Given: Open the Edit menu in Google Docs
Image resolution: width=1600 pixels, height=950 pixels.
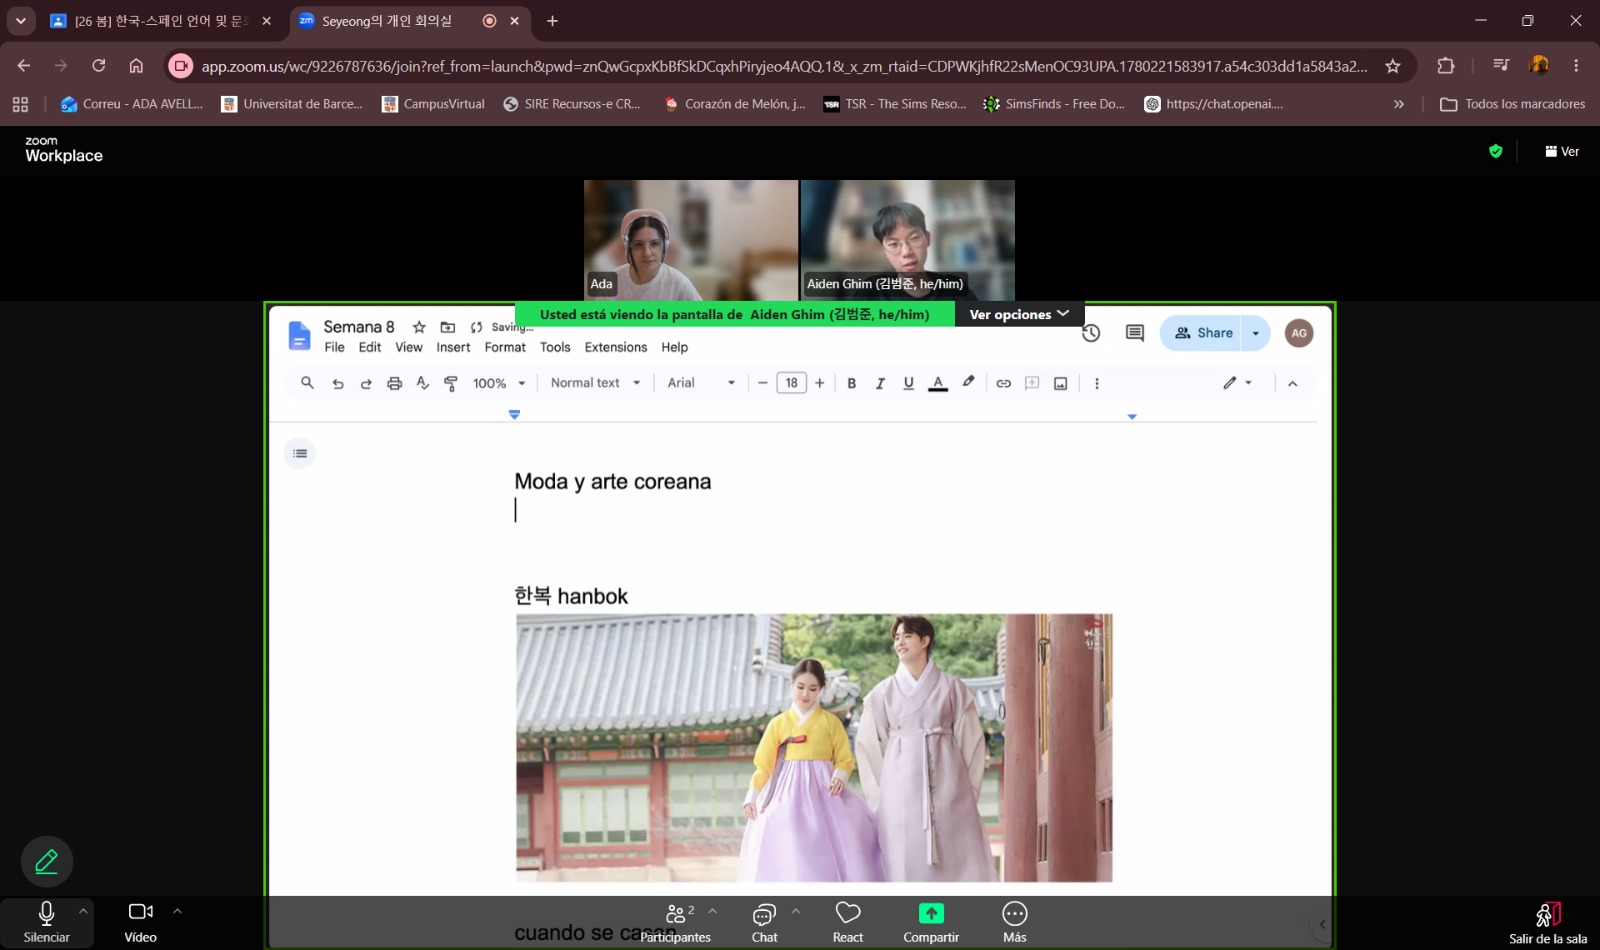Looking at the screenshot, I should pyautogui.click(x=370, y=347).
